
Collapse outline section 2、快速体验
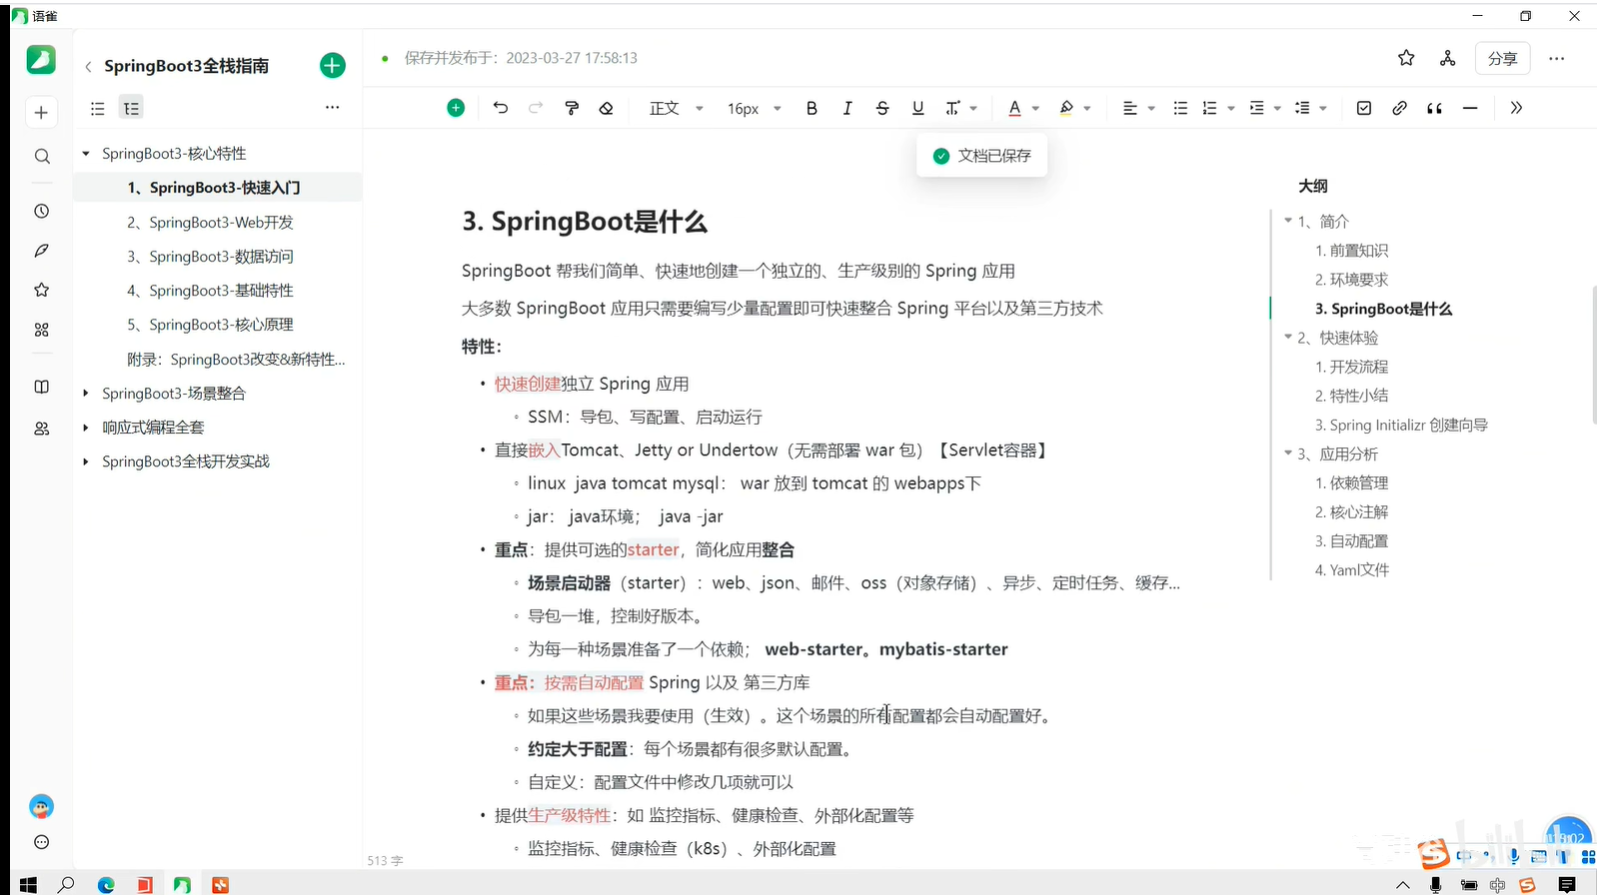(1288, 337)
